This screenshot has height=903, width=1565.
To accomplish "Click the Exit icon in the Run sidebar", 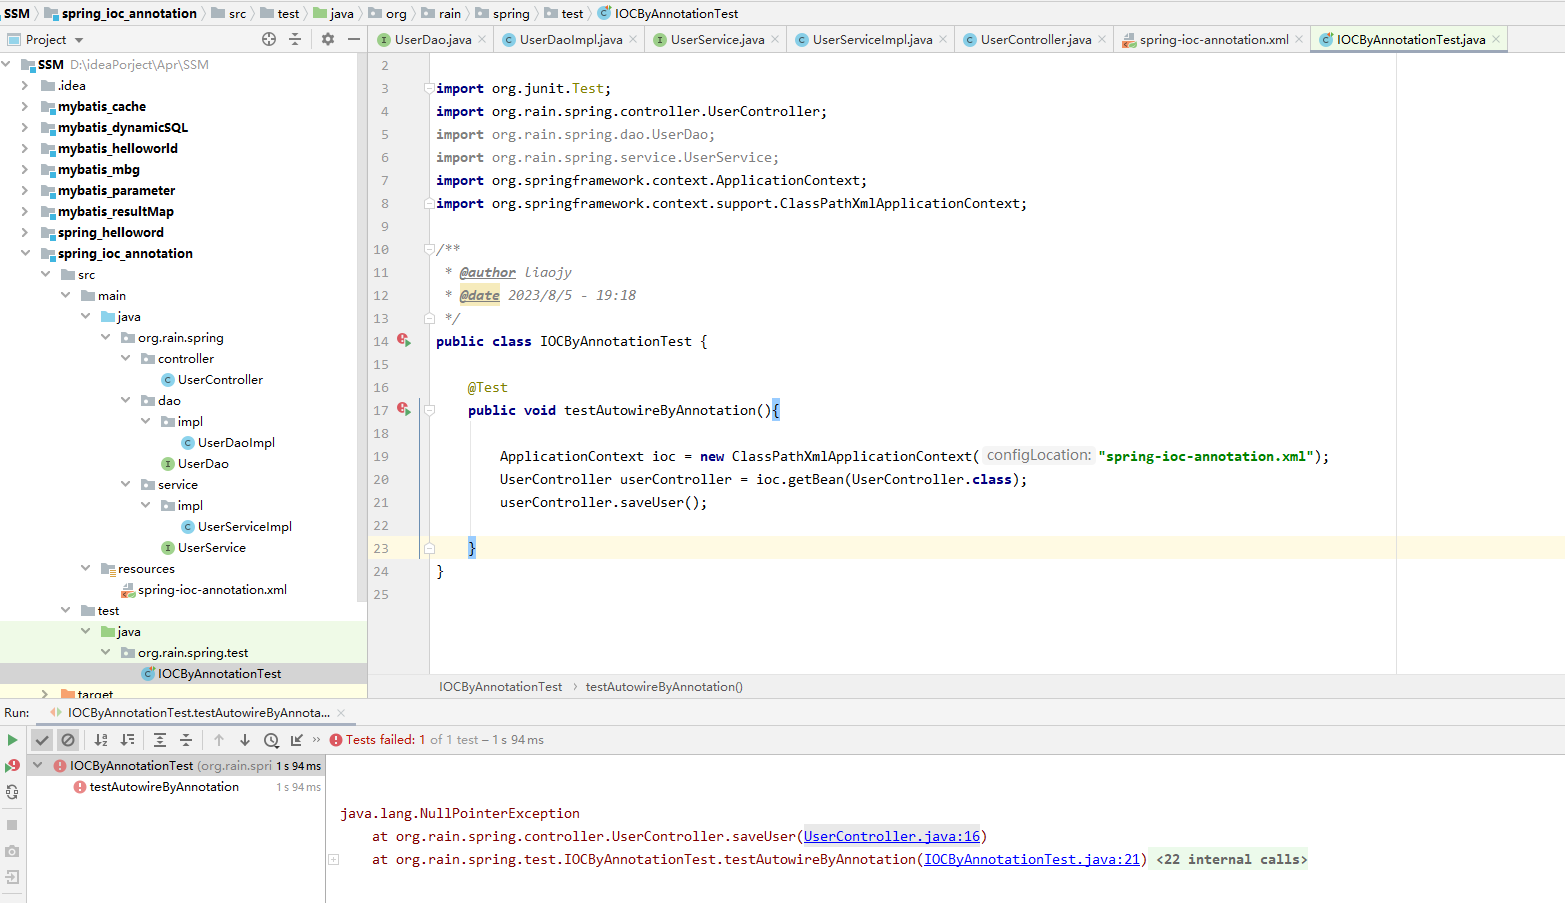I will [x=12, y=877].
